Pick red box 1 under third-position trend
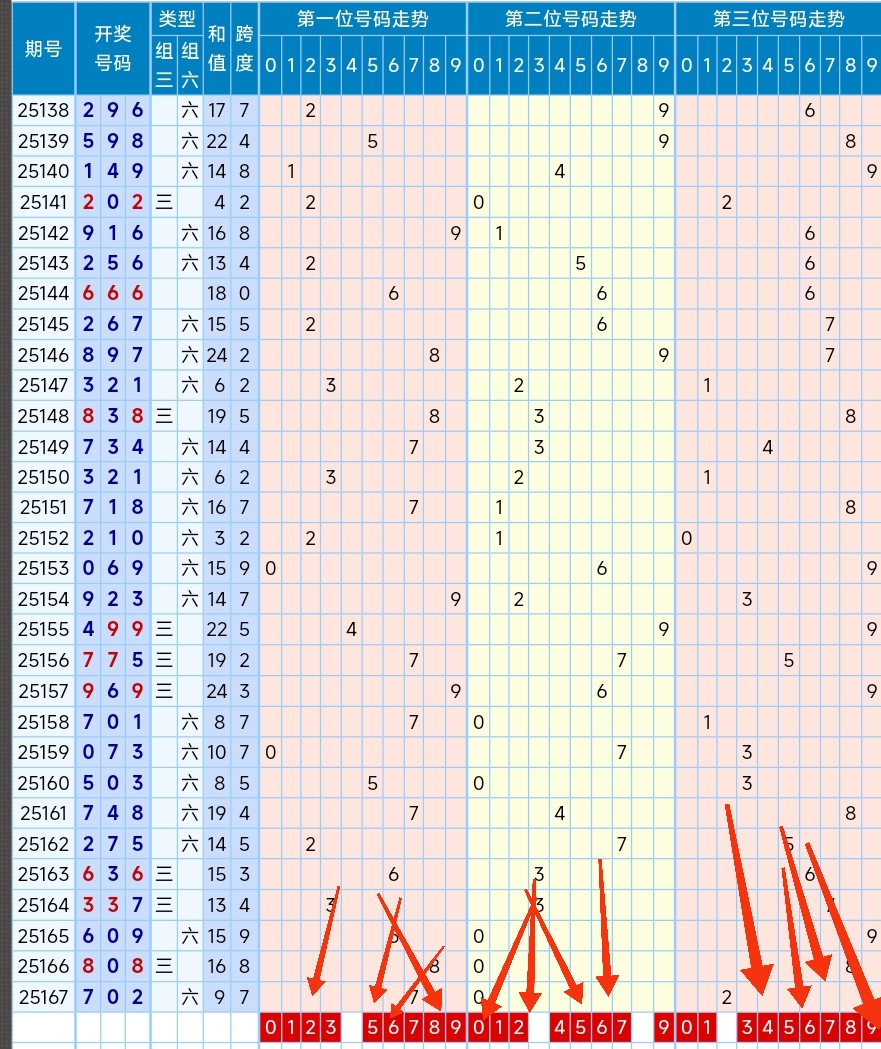 pyautogui.click(x=707, y=1028)
